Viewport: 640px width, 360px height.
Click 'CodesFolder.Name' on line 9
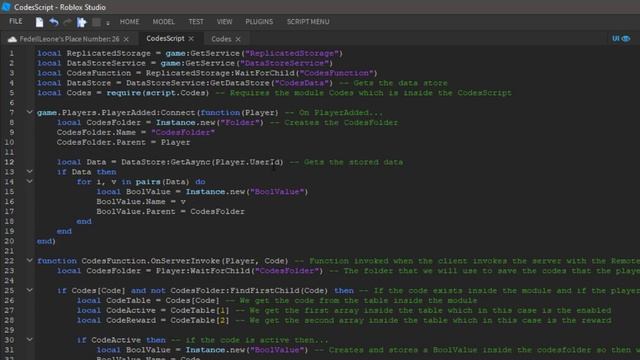tap(96, 132)
